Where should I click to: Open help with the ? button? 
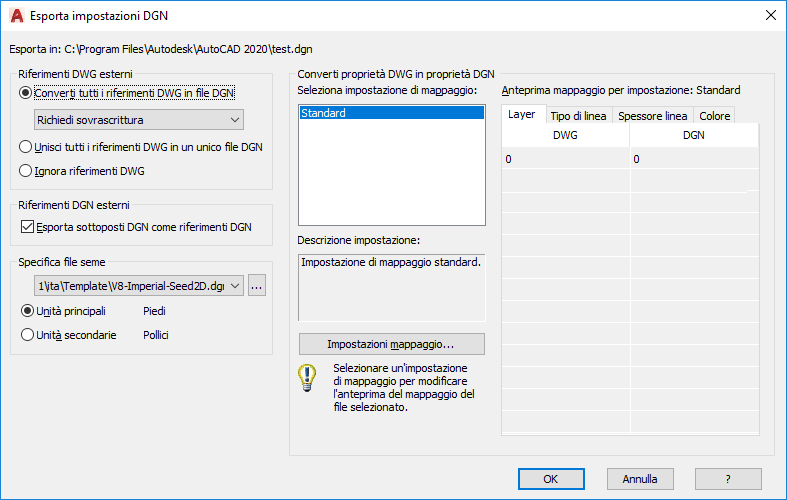[728, 479]
